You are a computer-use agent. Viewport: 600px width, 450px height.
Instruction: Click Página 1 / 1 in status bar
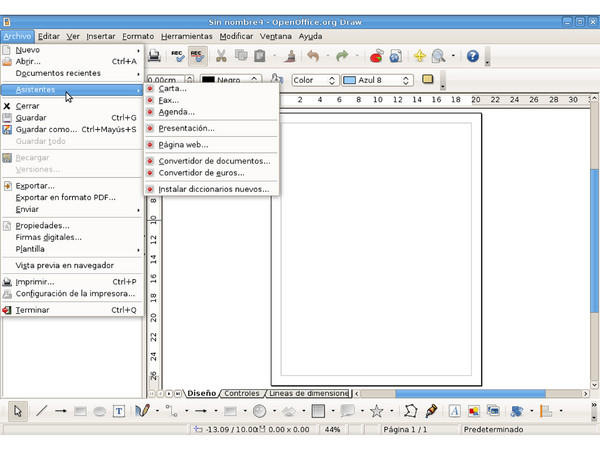click(405, 429)
